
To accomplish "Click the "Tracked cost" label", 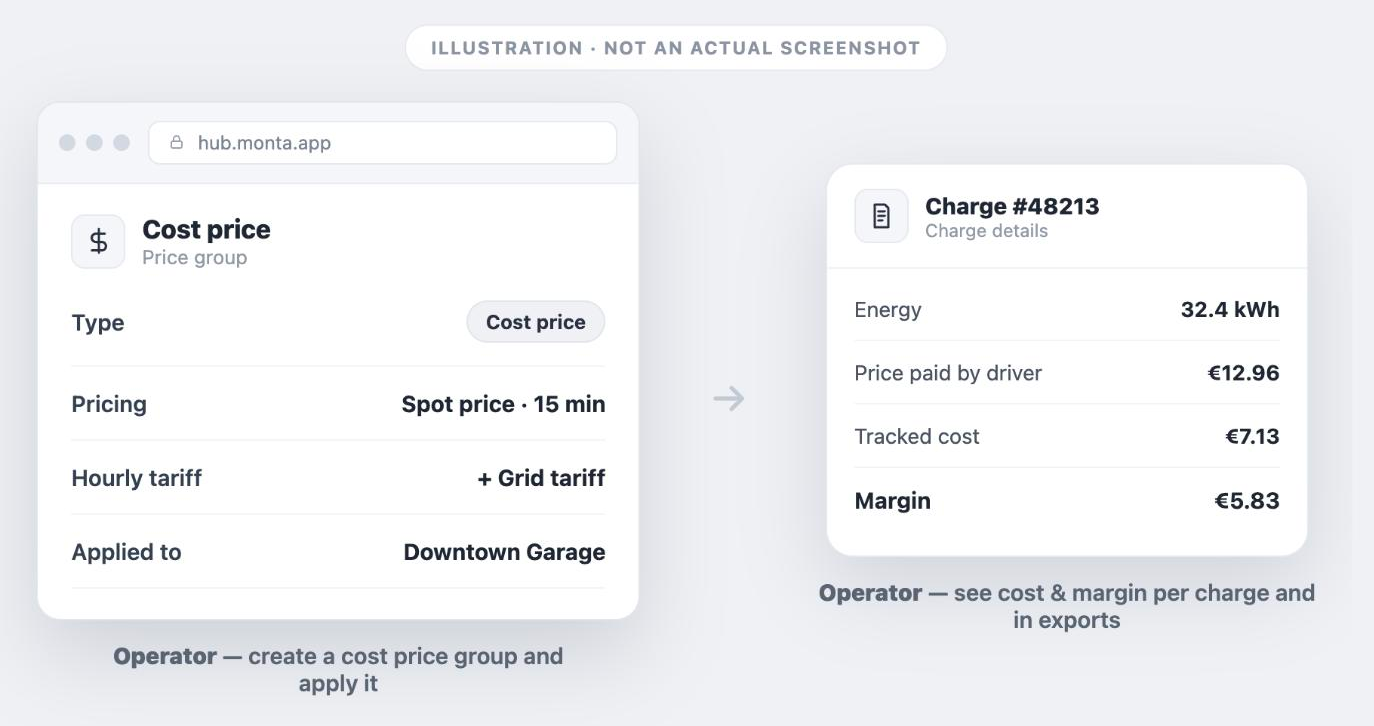I will [917, 436].
